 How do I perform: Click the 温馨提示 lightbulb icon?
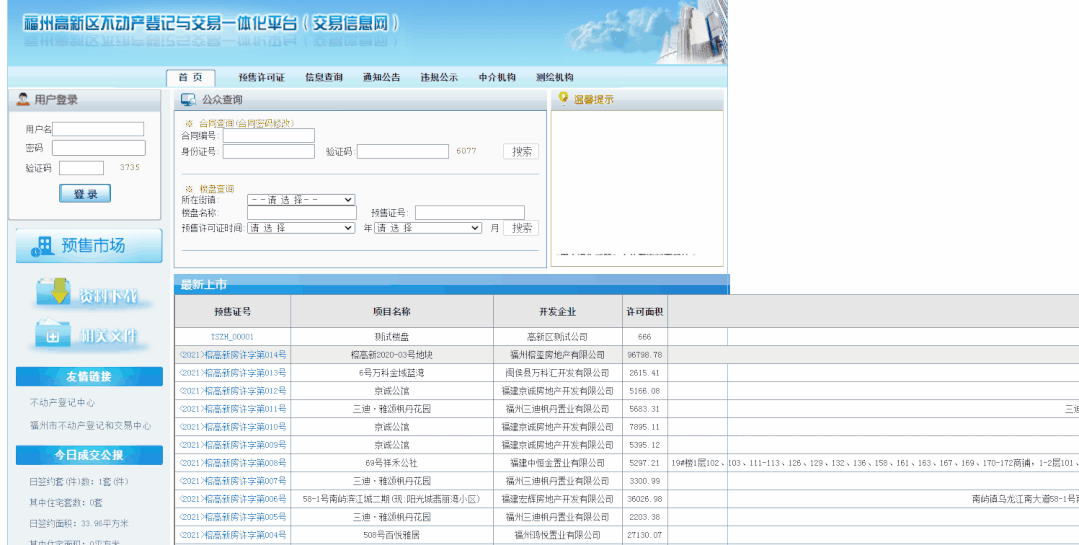pos(564,99)
